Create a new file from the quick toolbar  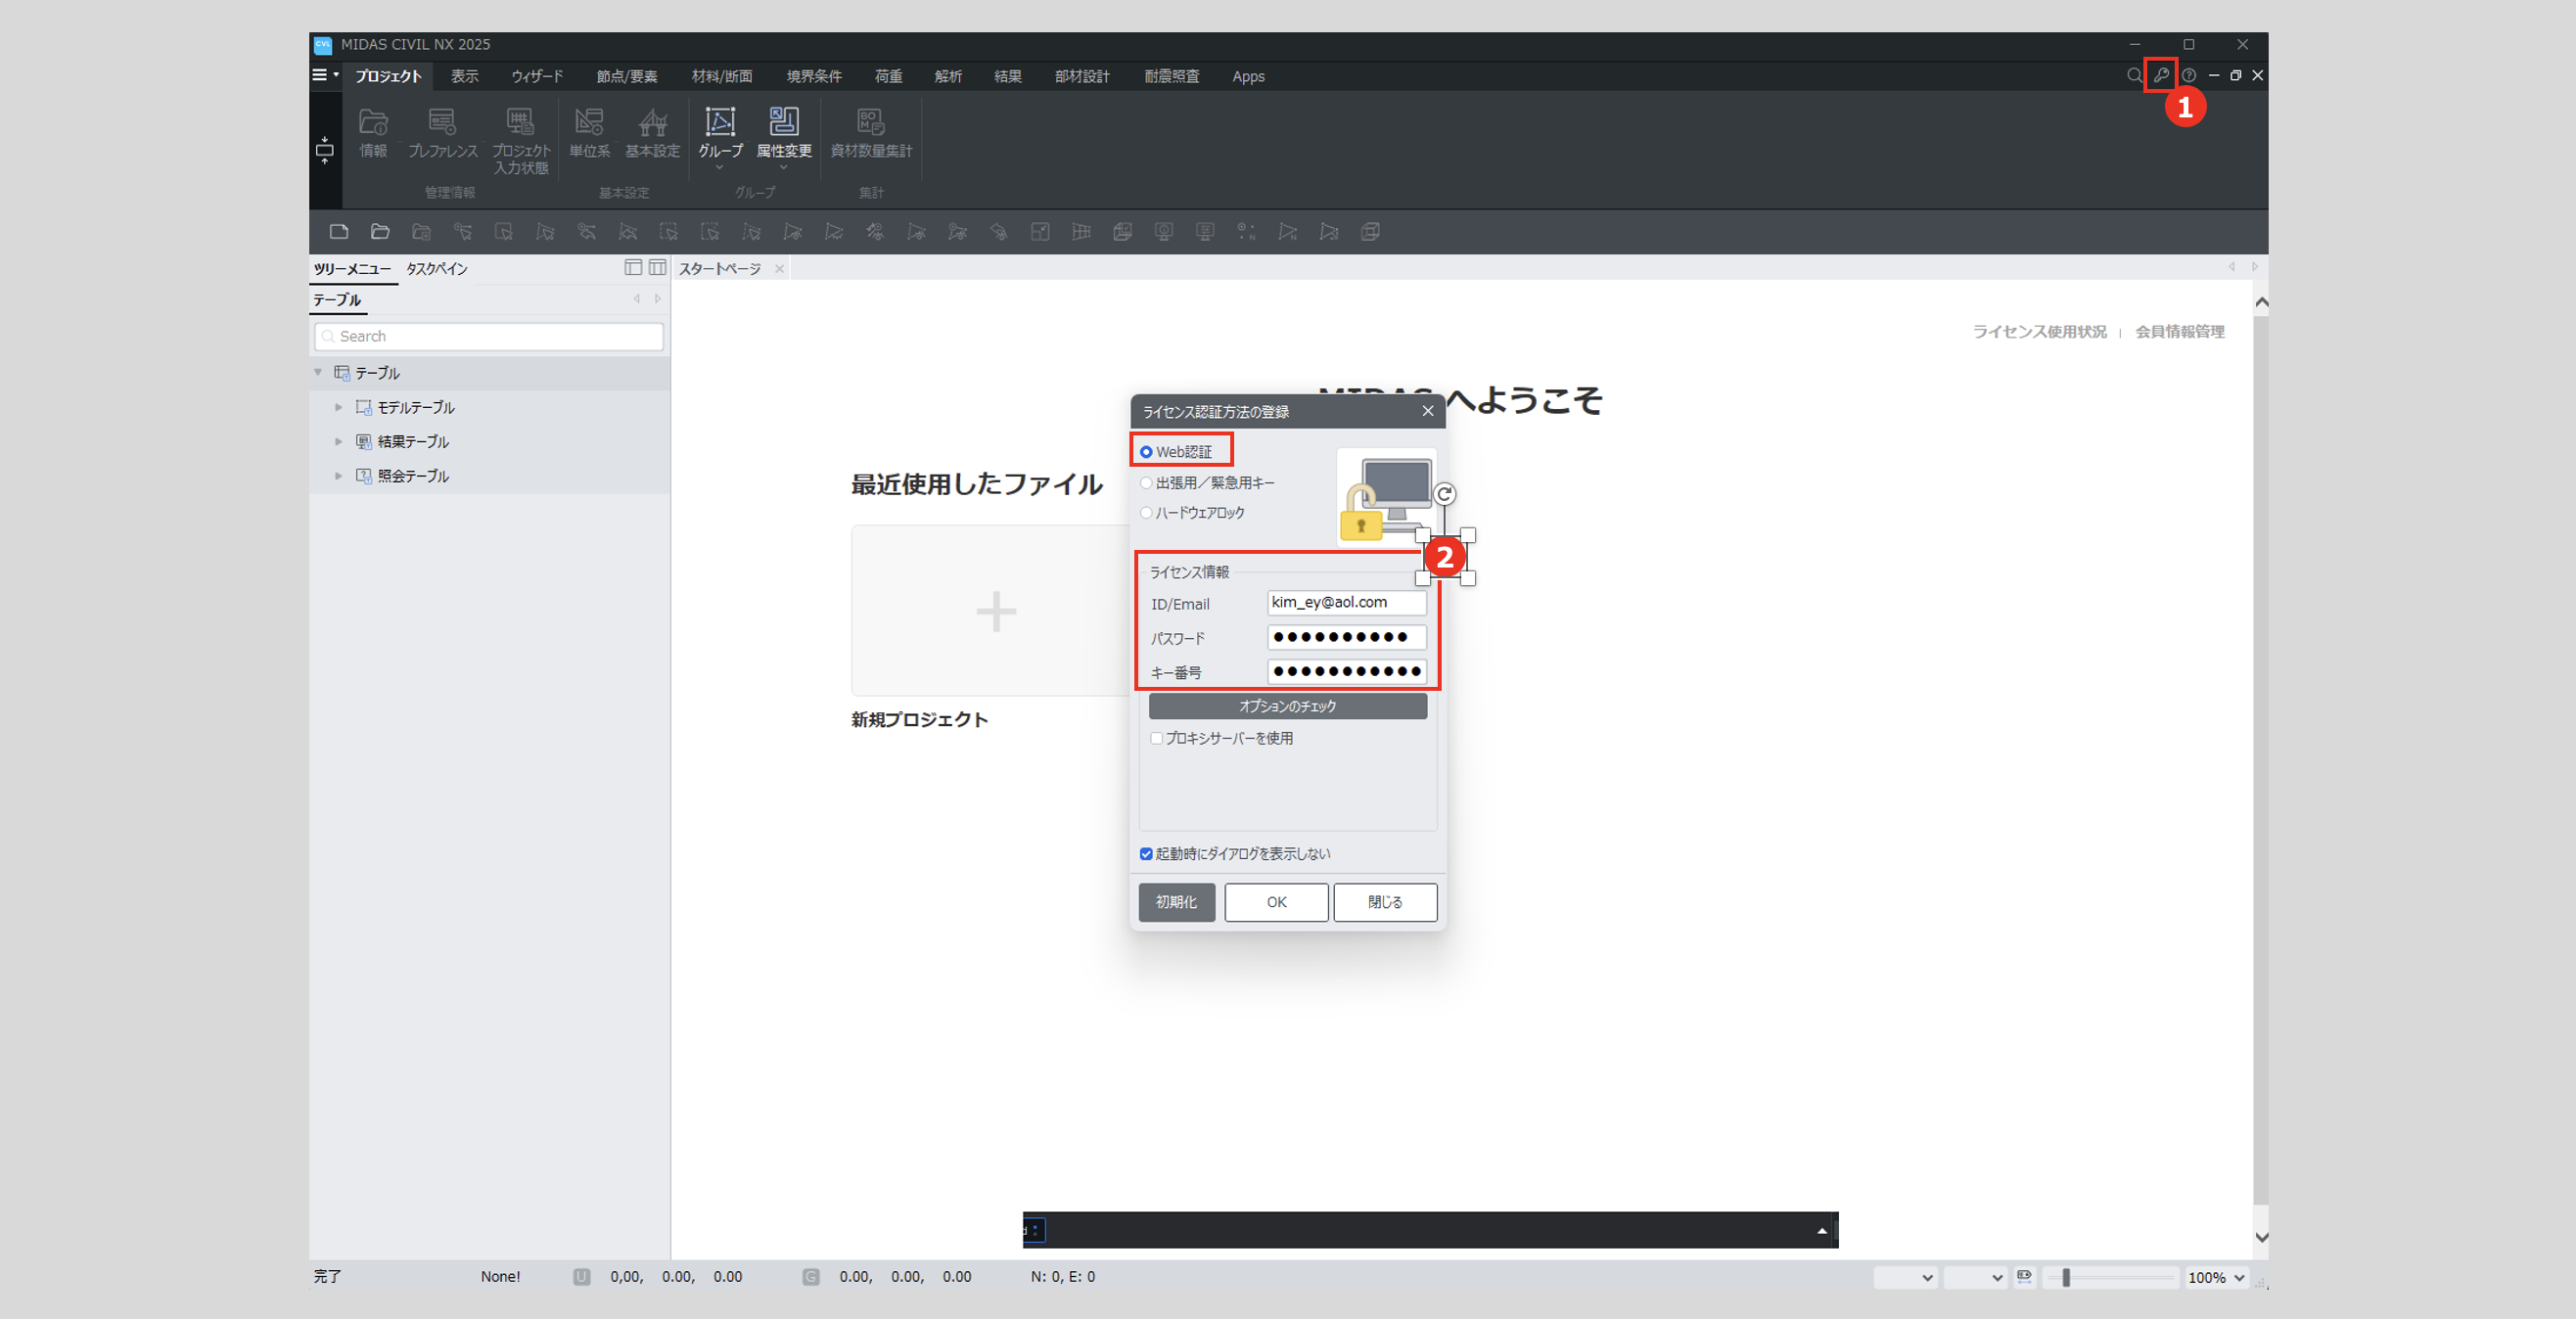pyautogui.click(x=339, y=232)
